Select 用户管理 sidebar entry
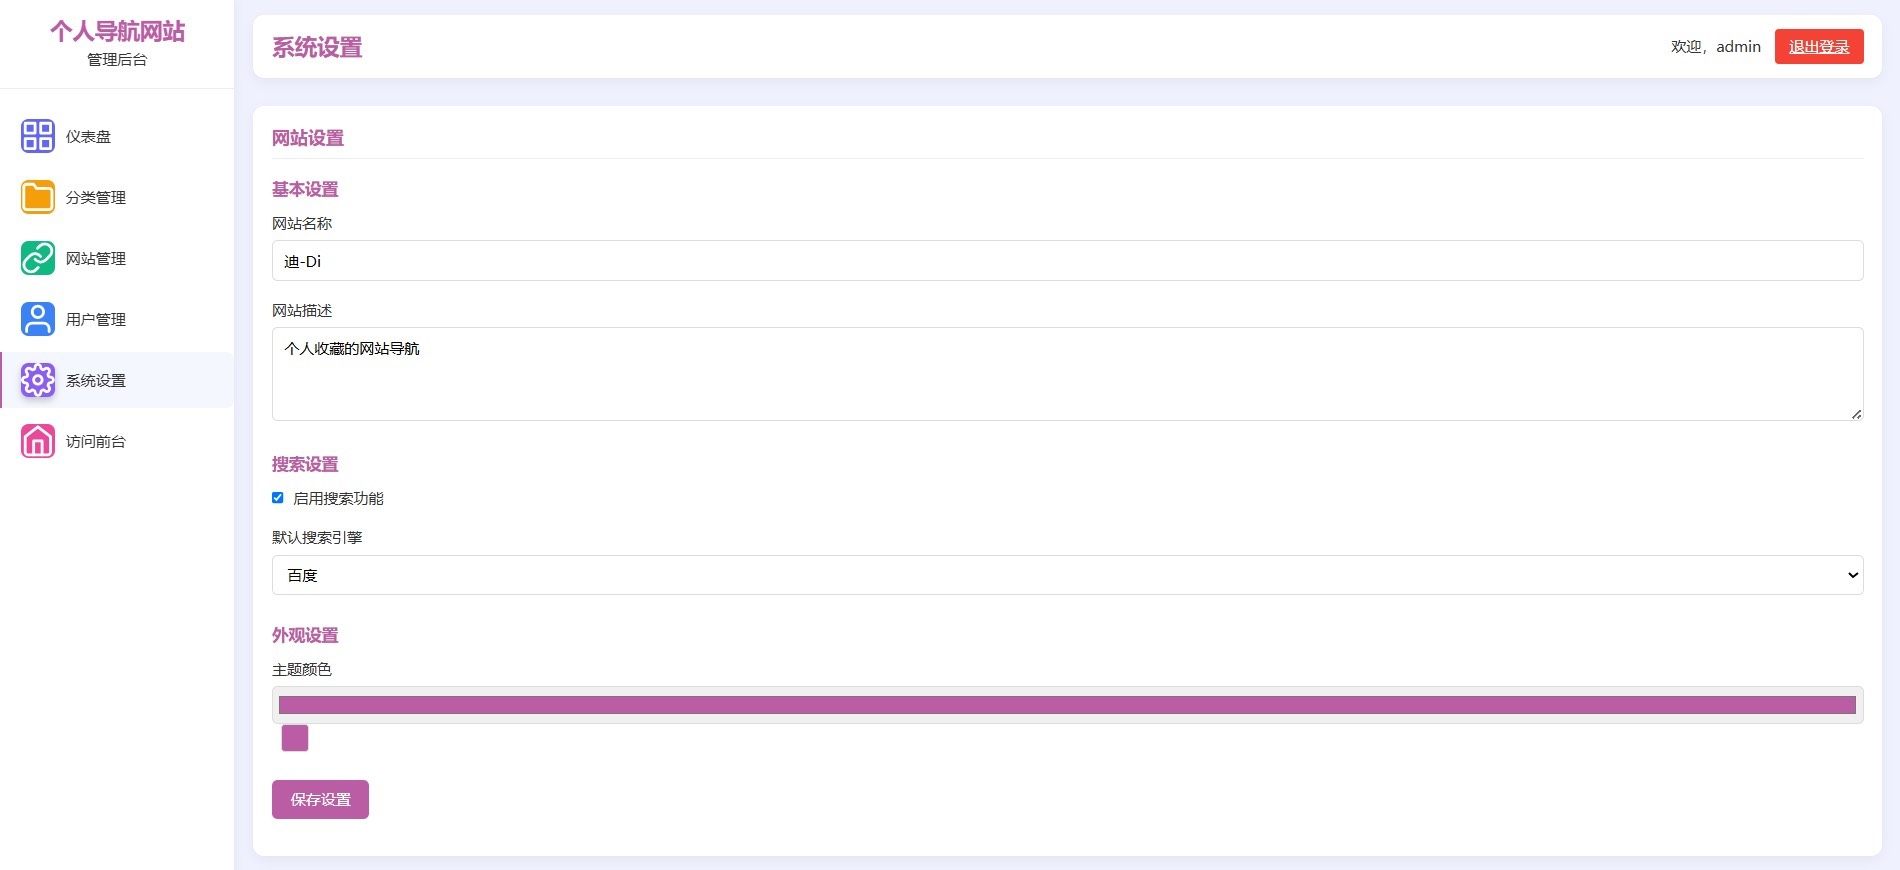This screenshot has height=870, width=1900. [96, 320]
